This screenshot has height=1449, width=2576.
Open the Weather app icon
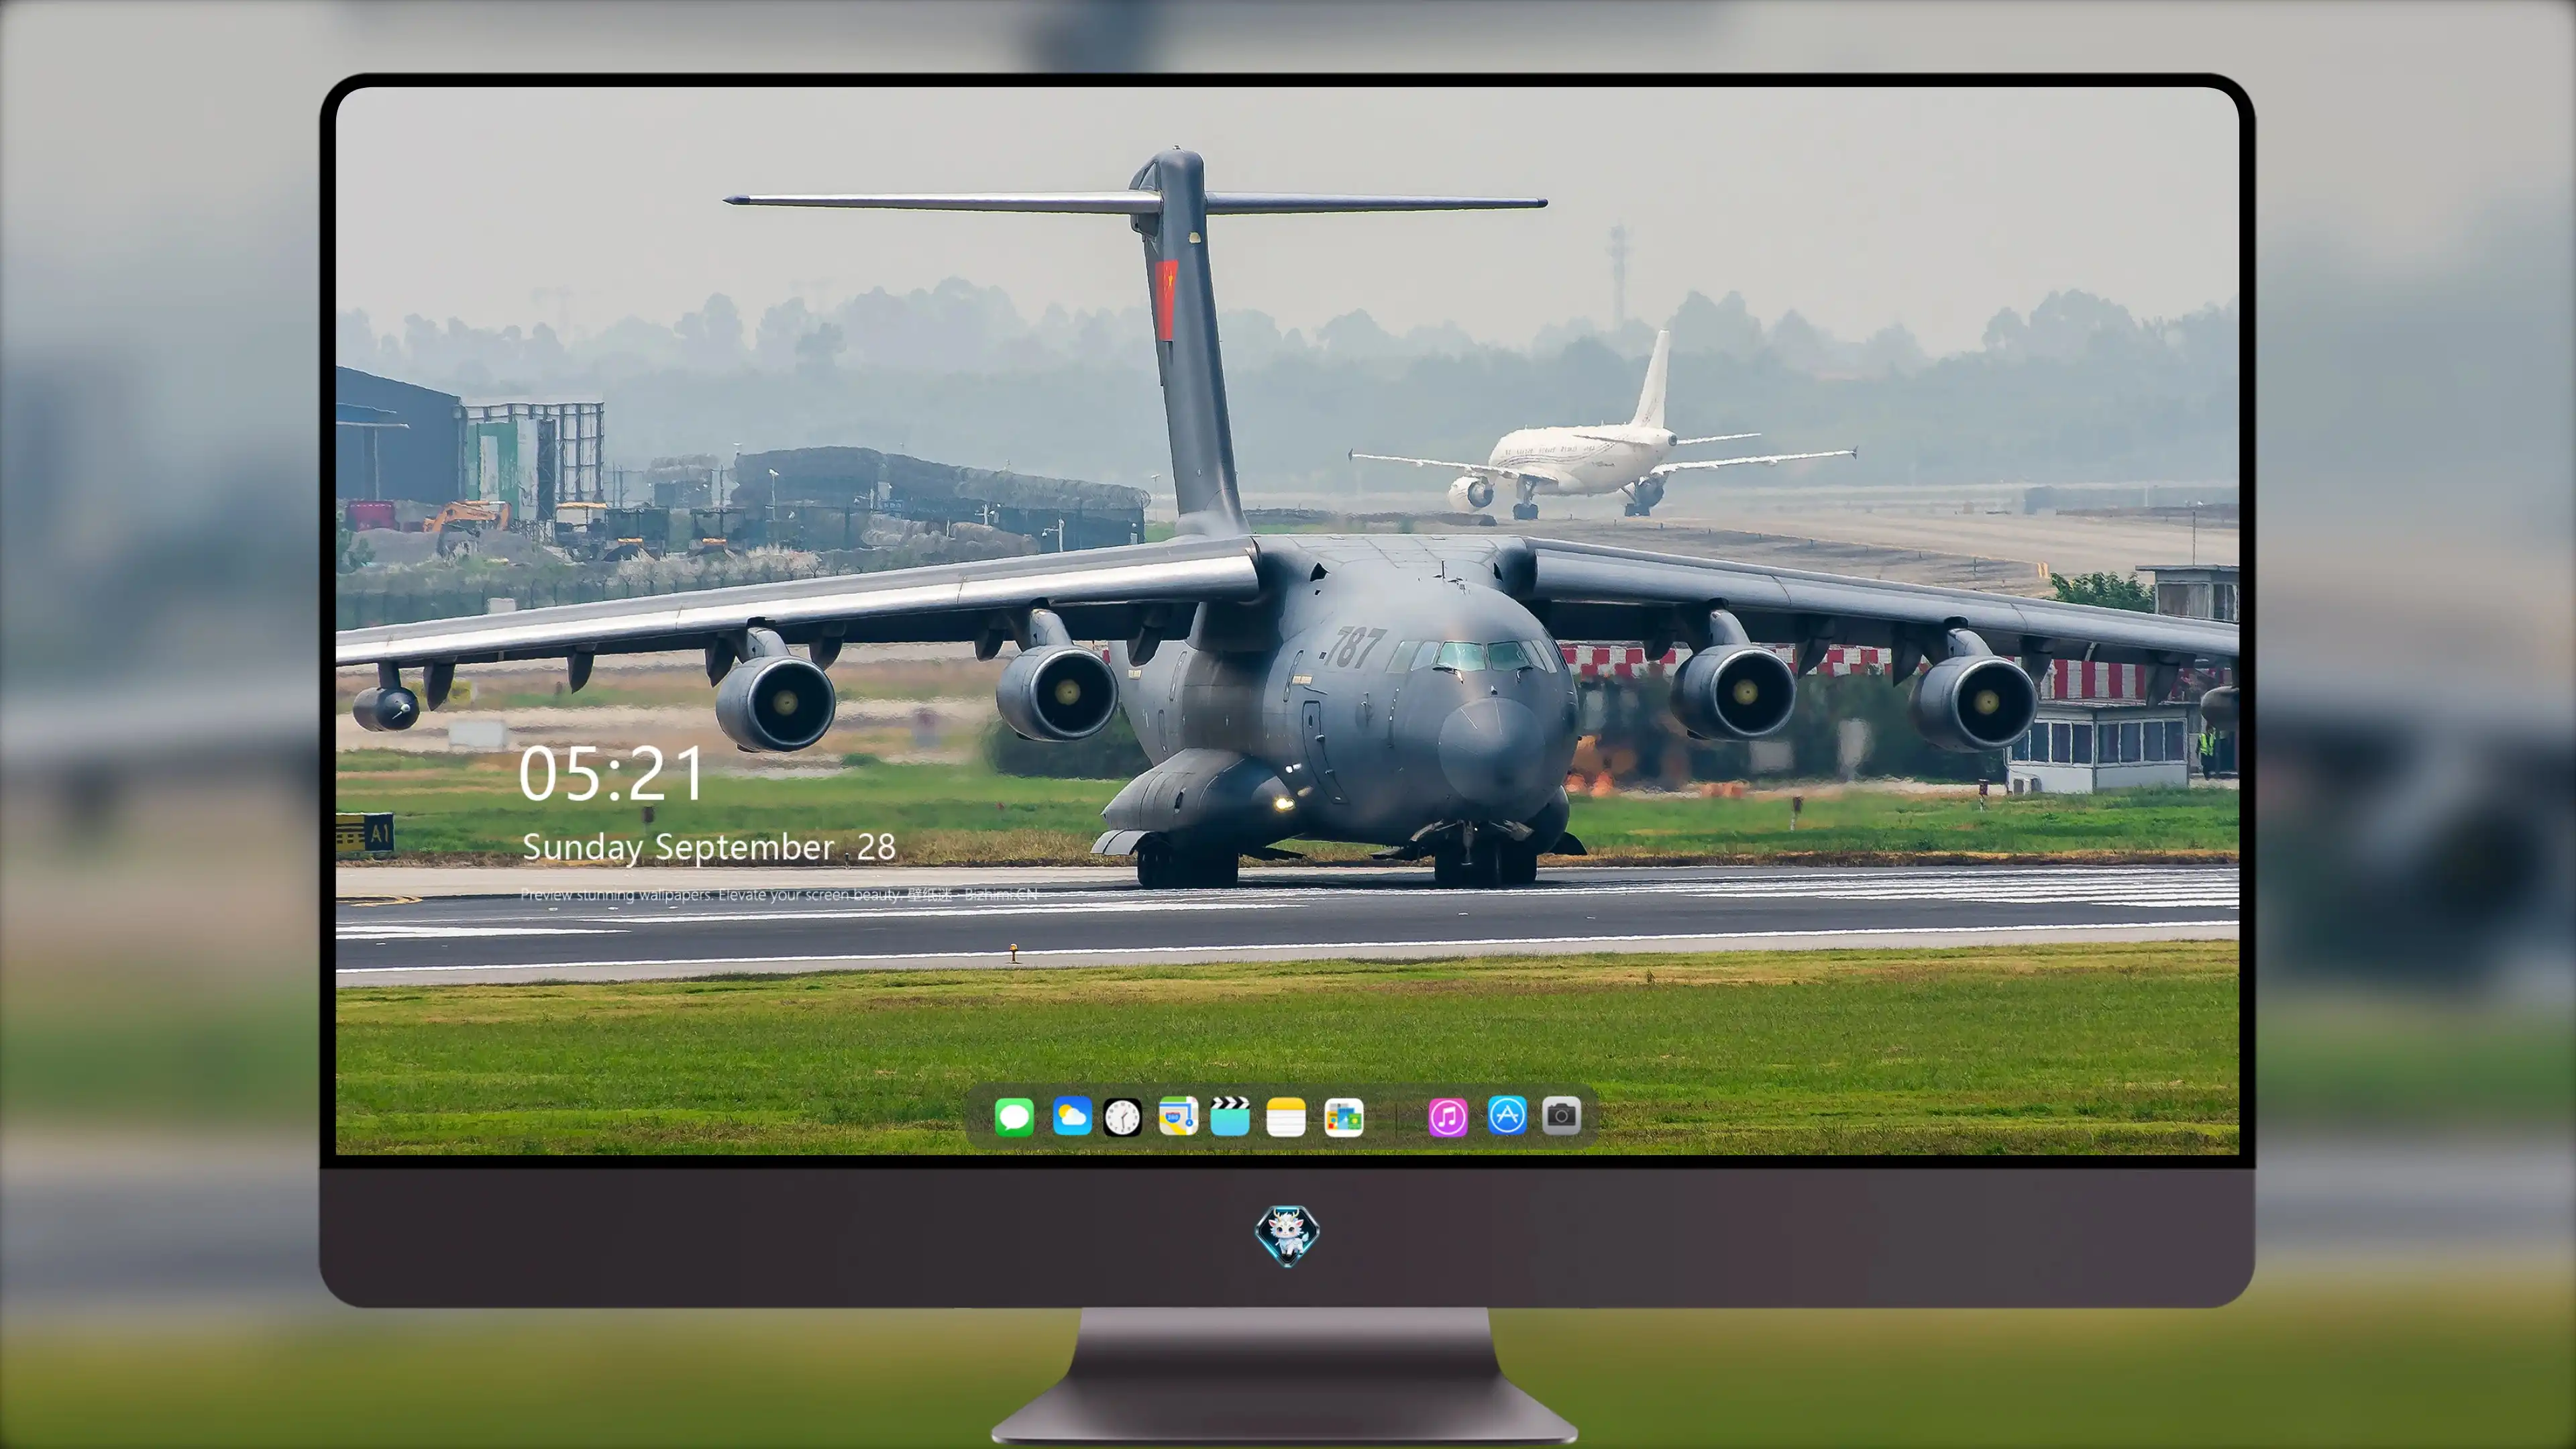pos(1072,1116)
